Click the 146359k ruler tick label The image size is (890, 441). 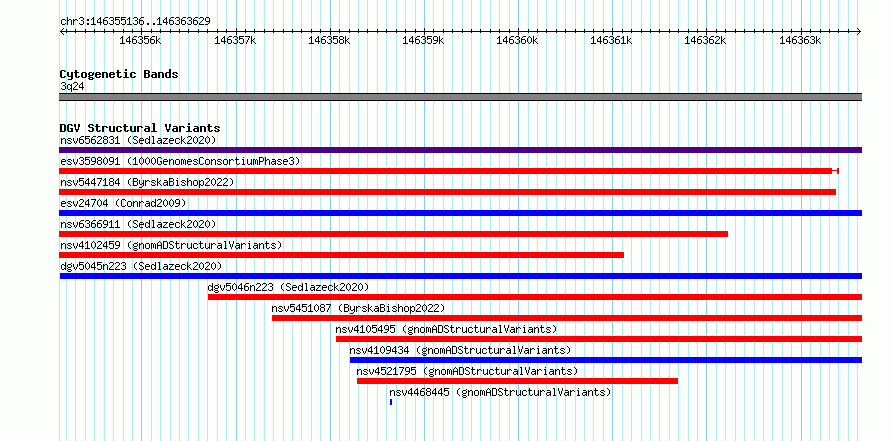[423, 41]
